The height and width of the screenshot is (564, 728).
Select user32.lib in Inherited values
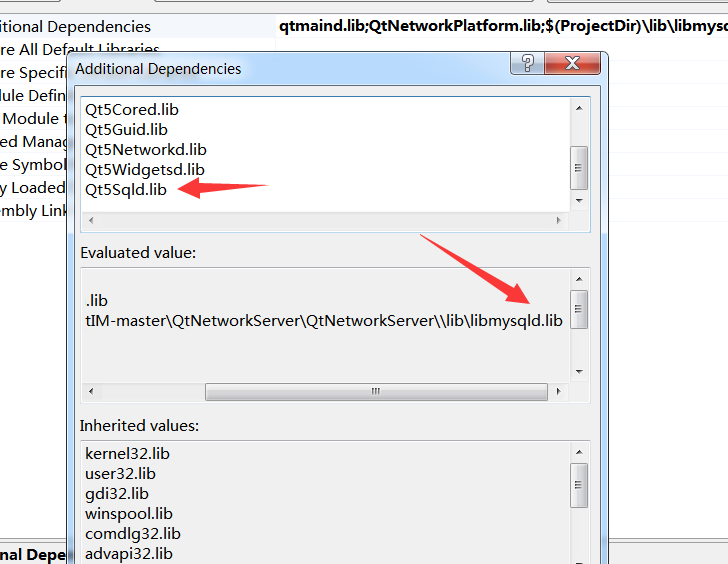[120, 473]
